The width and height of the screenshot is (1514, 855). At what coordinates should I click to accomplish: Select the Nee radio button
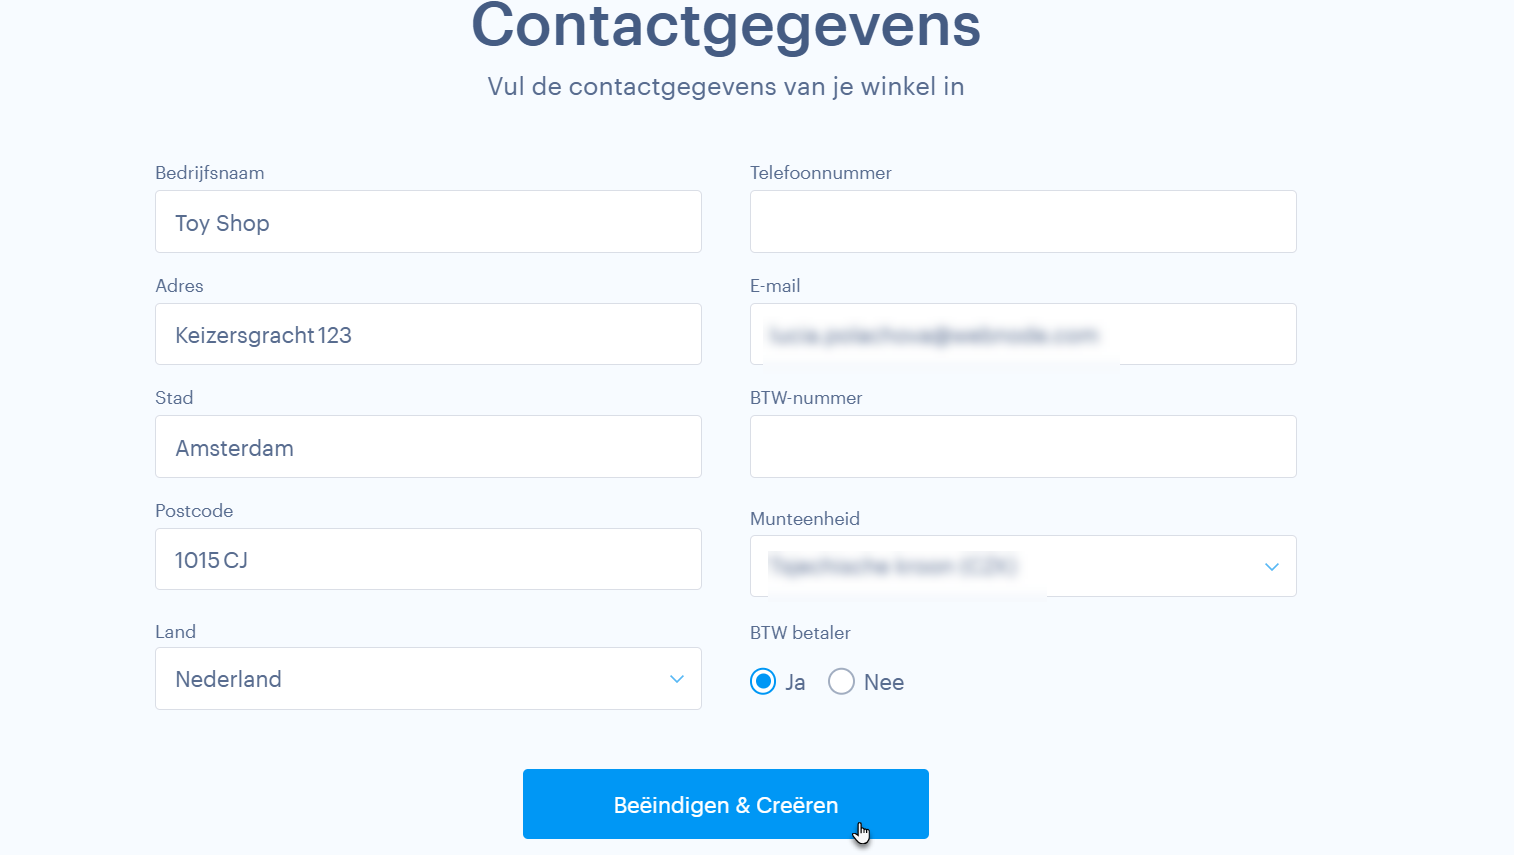[841, 682]
